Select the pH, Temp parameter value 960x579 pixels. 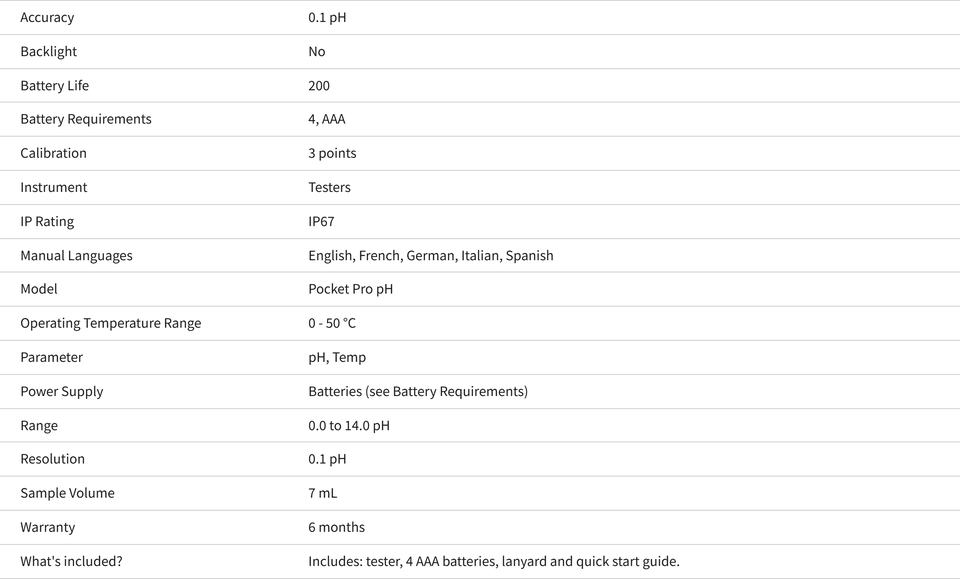click(x=337, y=357)
